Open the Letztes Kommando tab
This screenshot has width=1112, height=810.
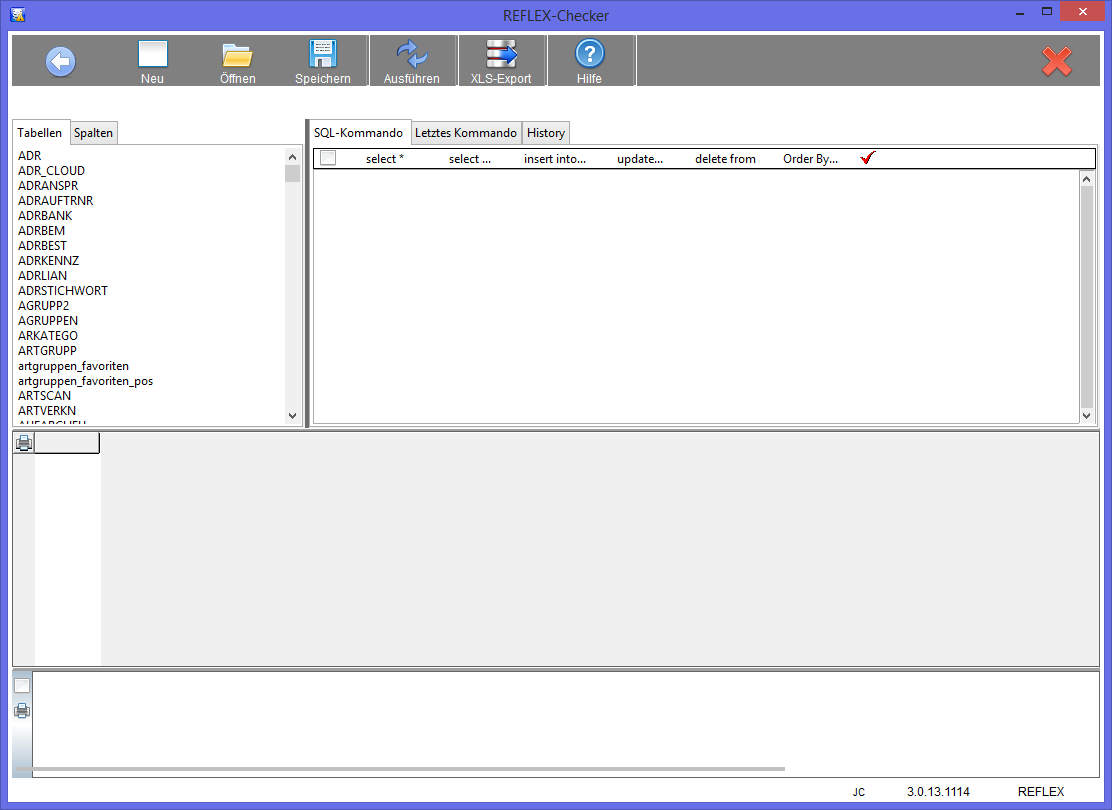click(466, 133)
